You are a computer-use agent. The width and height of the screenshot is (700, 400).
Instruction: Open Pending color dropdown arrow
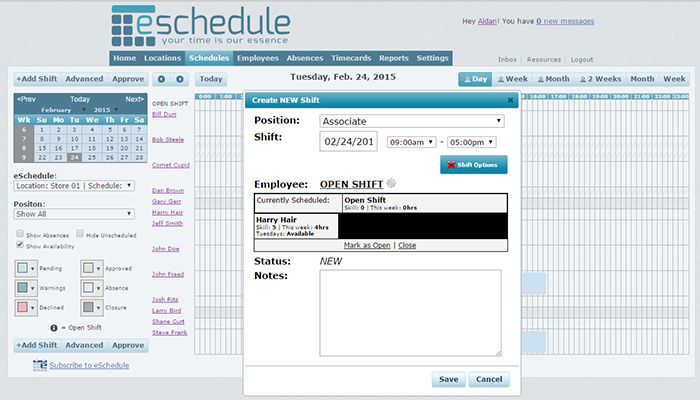pos(33,269)
